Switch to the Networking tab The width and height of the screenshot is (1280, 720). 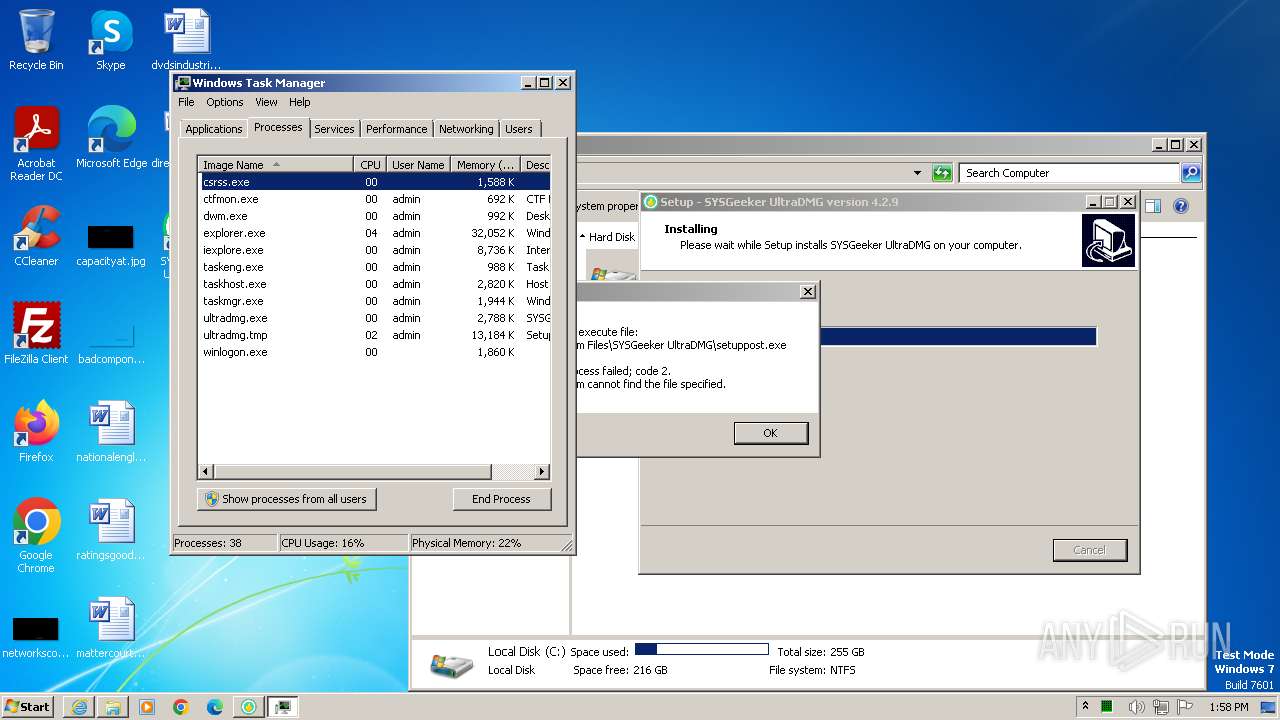(466, 129)
